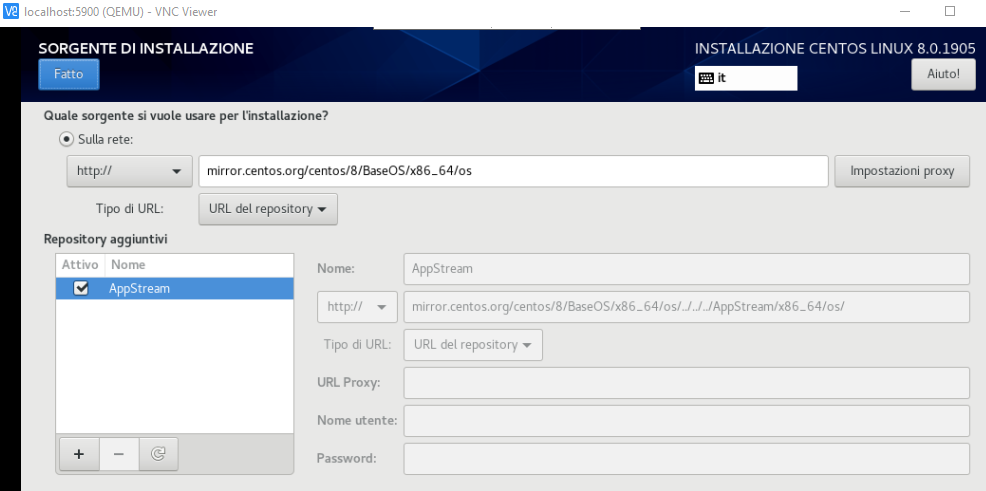Open the AppStream Tipo di URL dropdown
The width and height of the screenshot is (986, 491).
click(x=473, y=345)
